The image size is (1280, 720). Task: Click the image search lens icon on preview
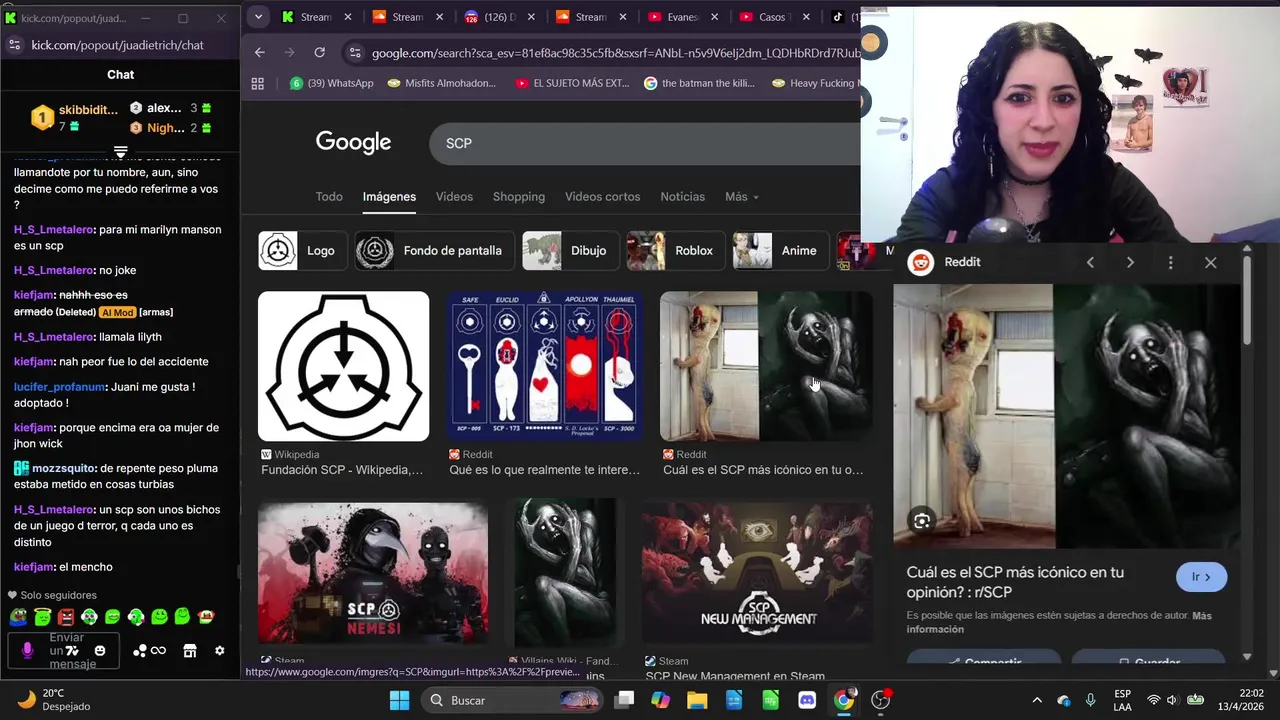[922, 520]
